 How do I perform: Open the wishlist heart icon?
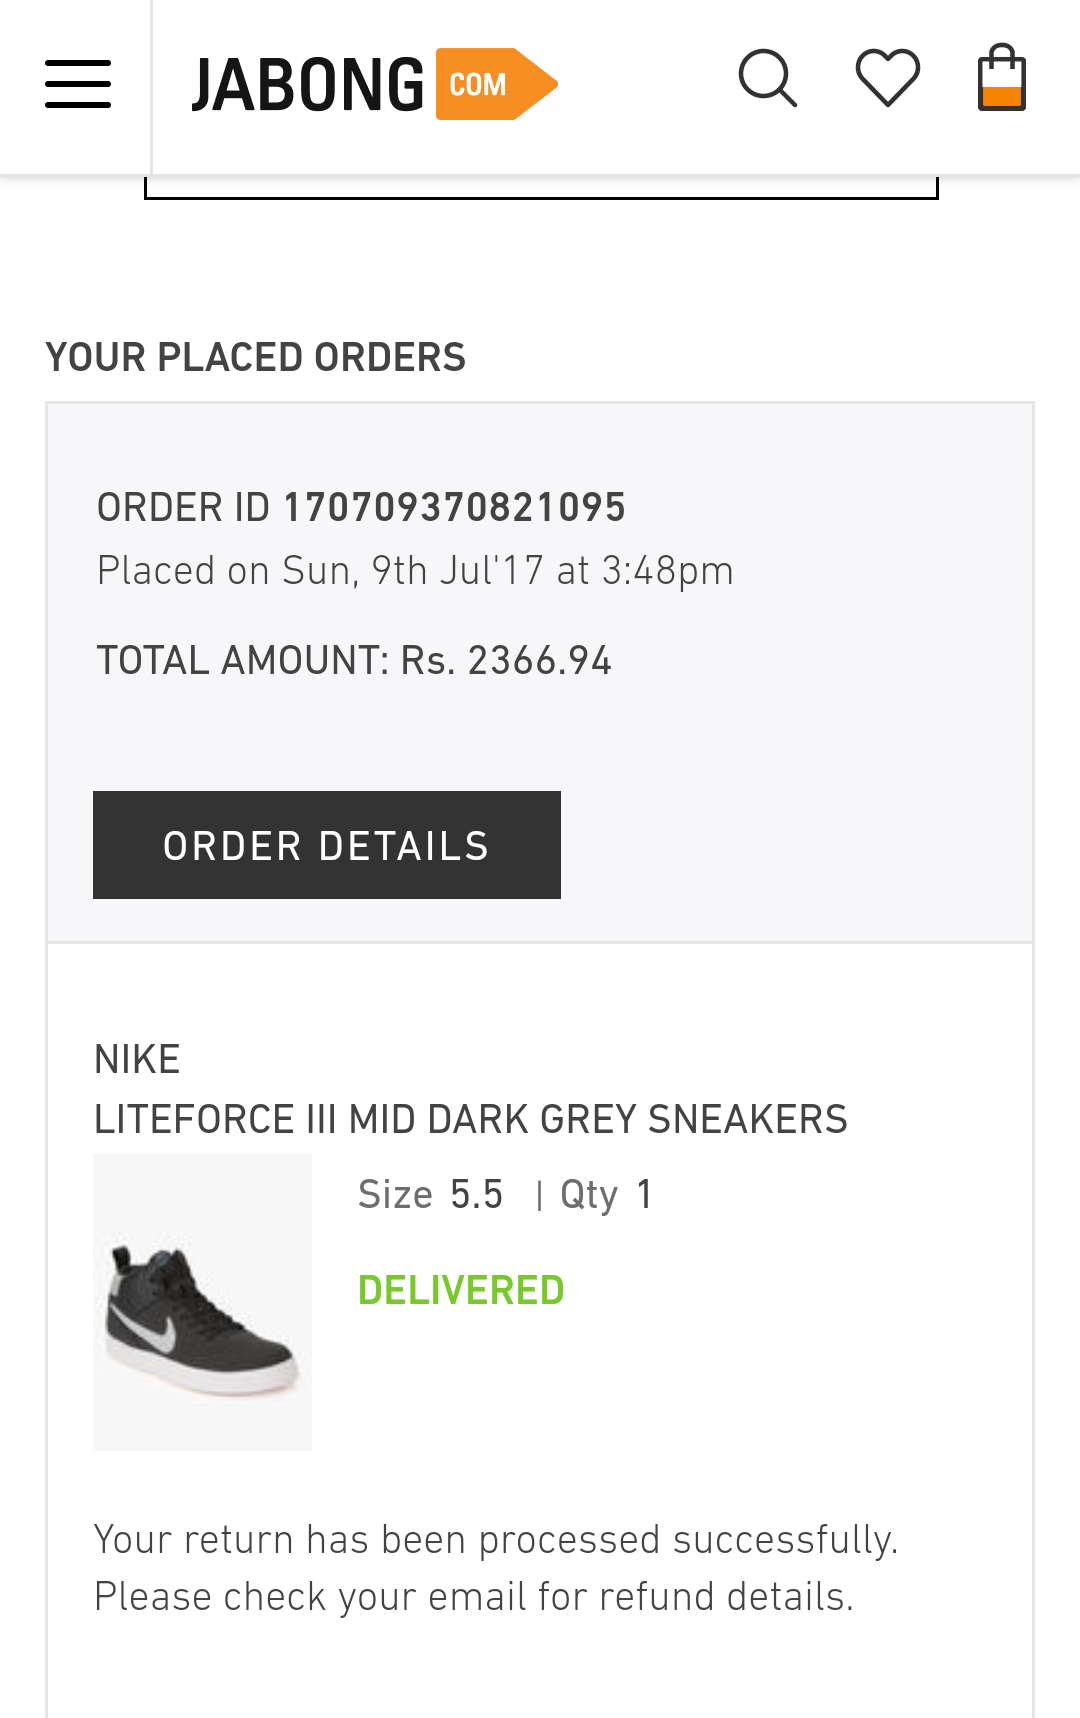888,78
